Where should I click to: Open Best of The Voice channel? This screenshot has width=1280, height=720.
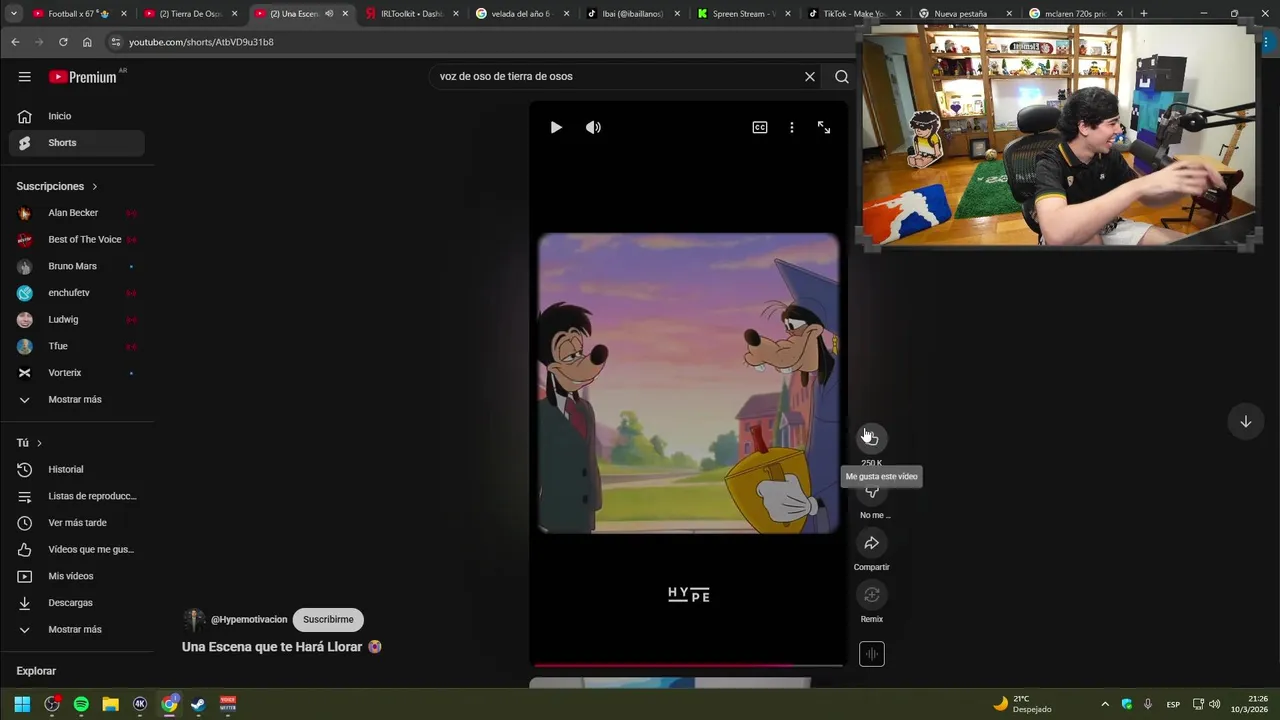[x=77, y=240]
